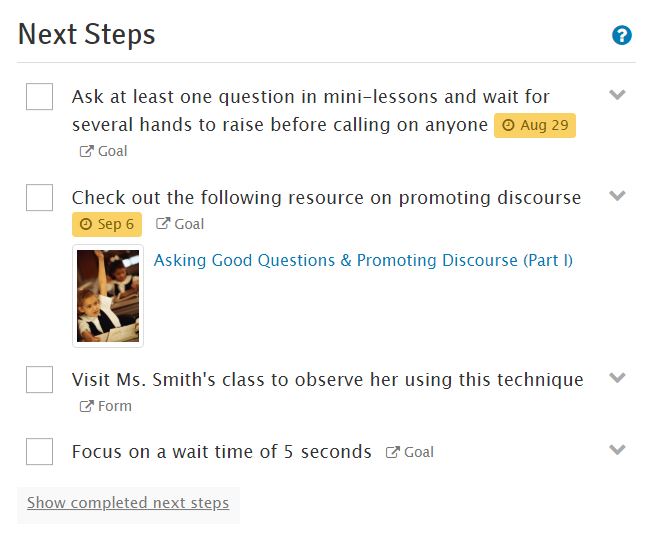The height and width of the screenshot is (545, 651).
Task: Mark the 5 seconds wait time step complete
Action: point(39,451)
